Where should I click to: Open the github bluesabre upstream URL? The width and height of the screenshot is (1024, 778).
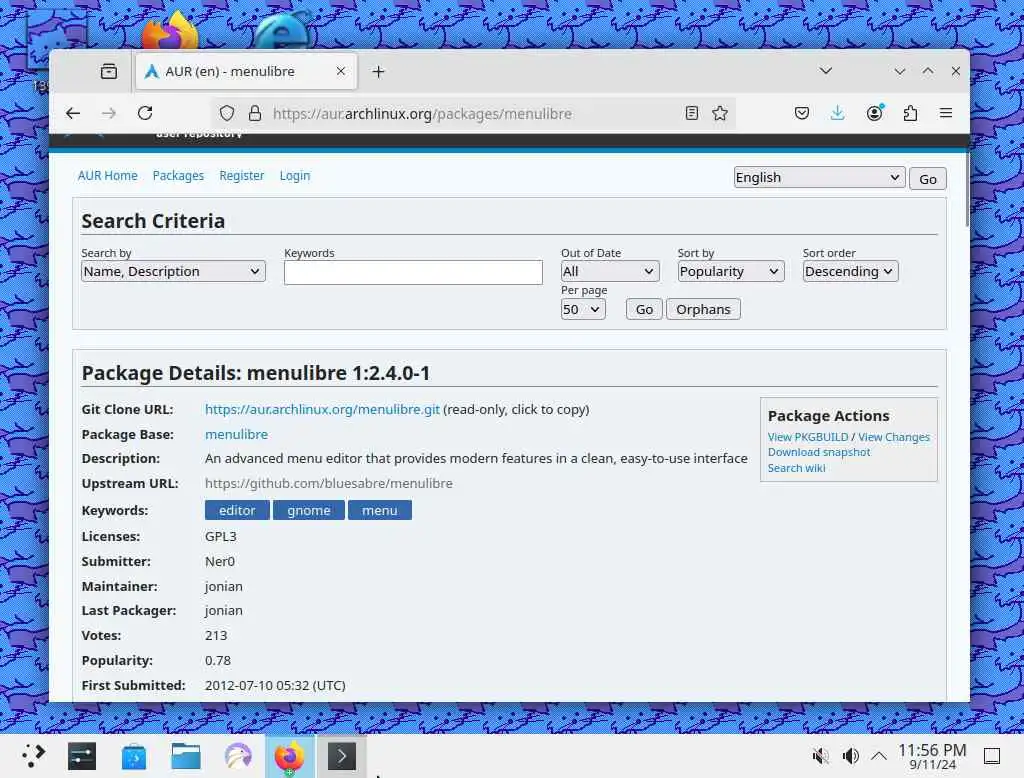pyautogui.click(x=328, y=483)
